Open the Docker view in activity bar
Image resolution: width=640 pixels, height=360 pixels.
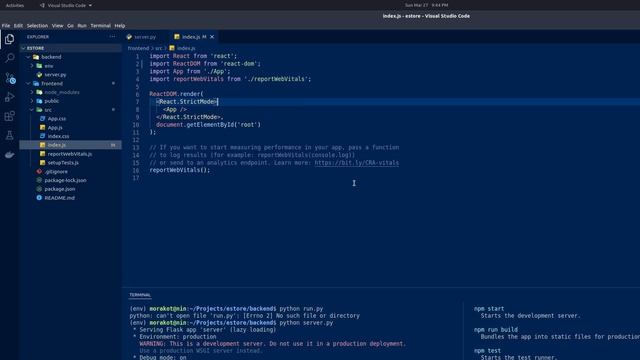[9, 155]
